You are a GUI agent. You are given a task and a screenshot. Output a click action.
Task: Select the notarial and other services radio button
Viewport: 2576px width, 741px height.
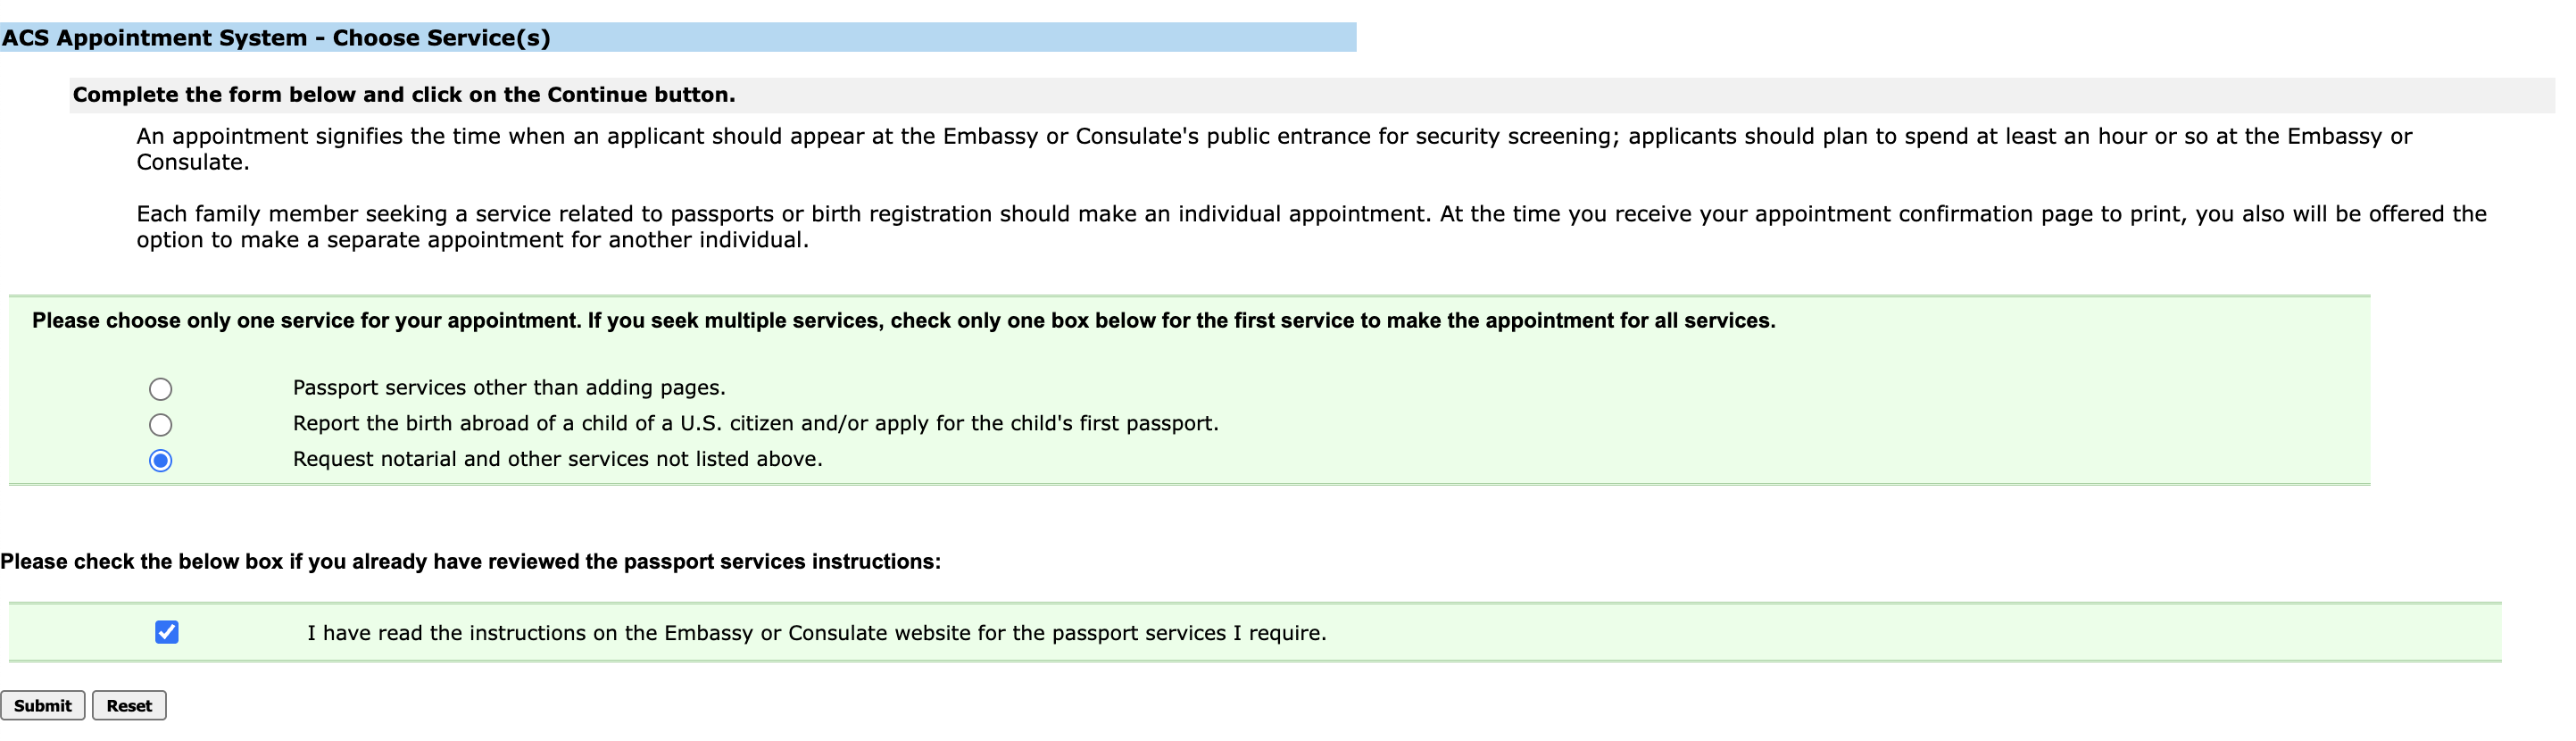pyautogui.click(x=160, y=460)
